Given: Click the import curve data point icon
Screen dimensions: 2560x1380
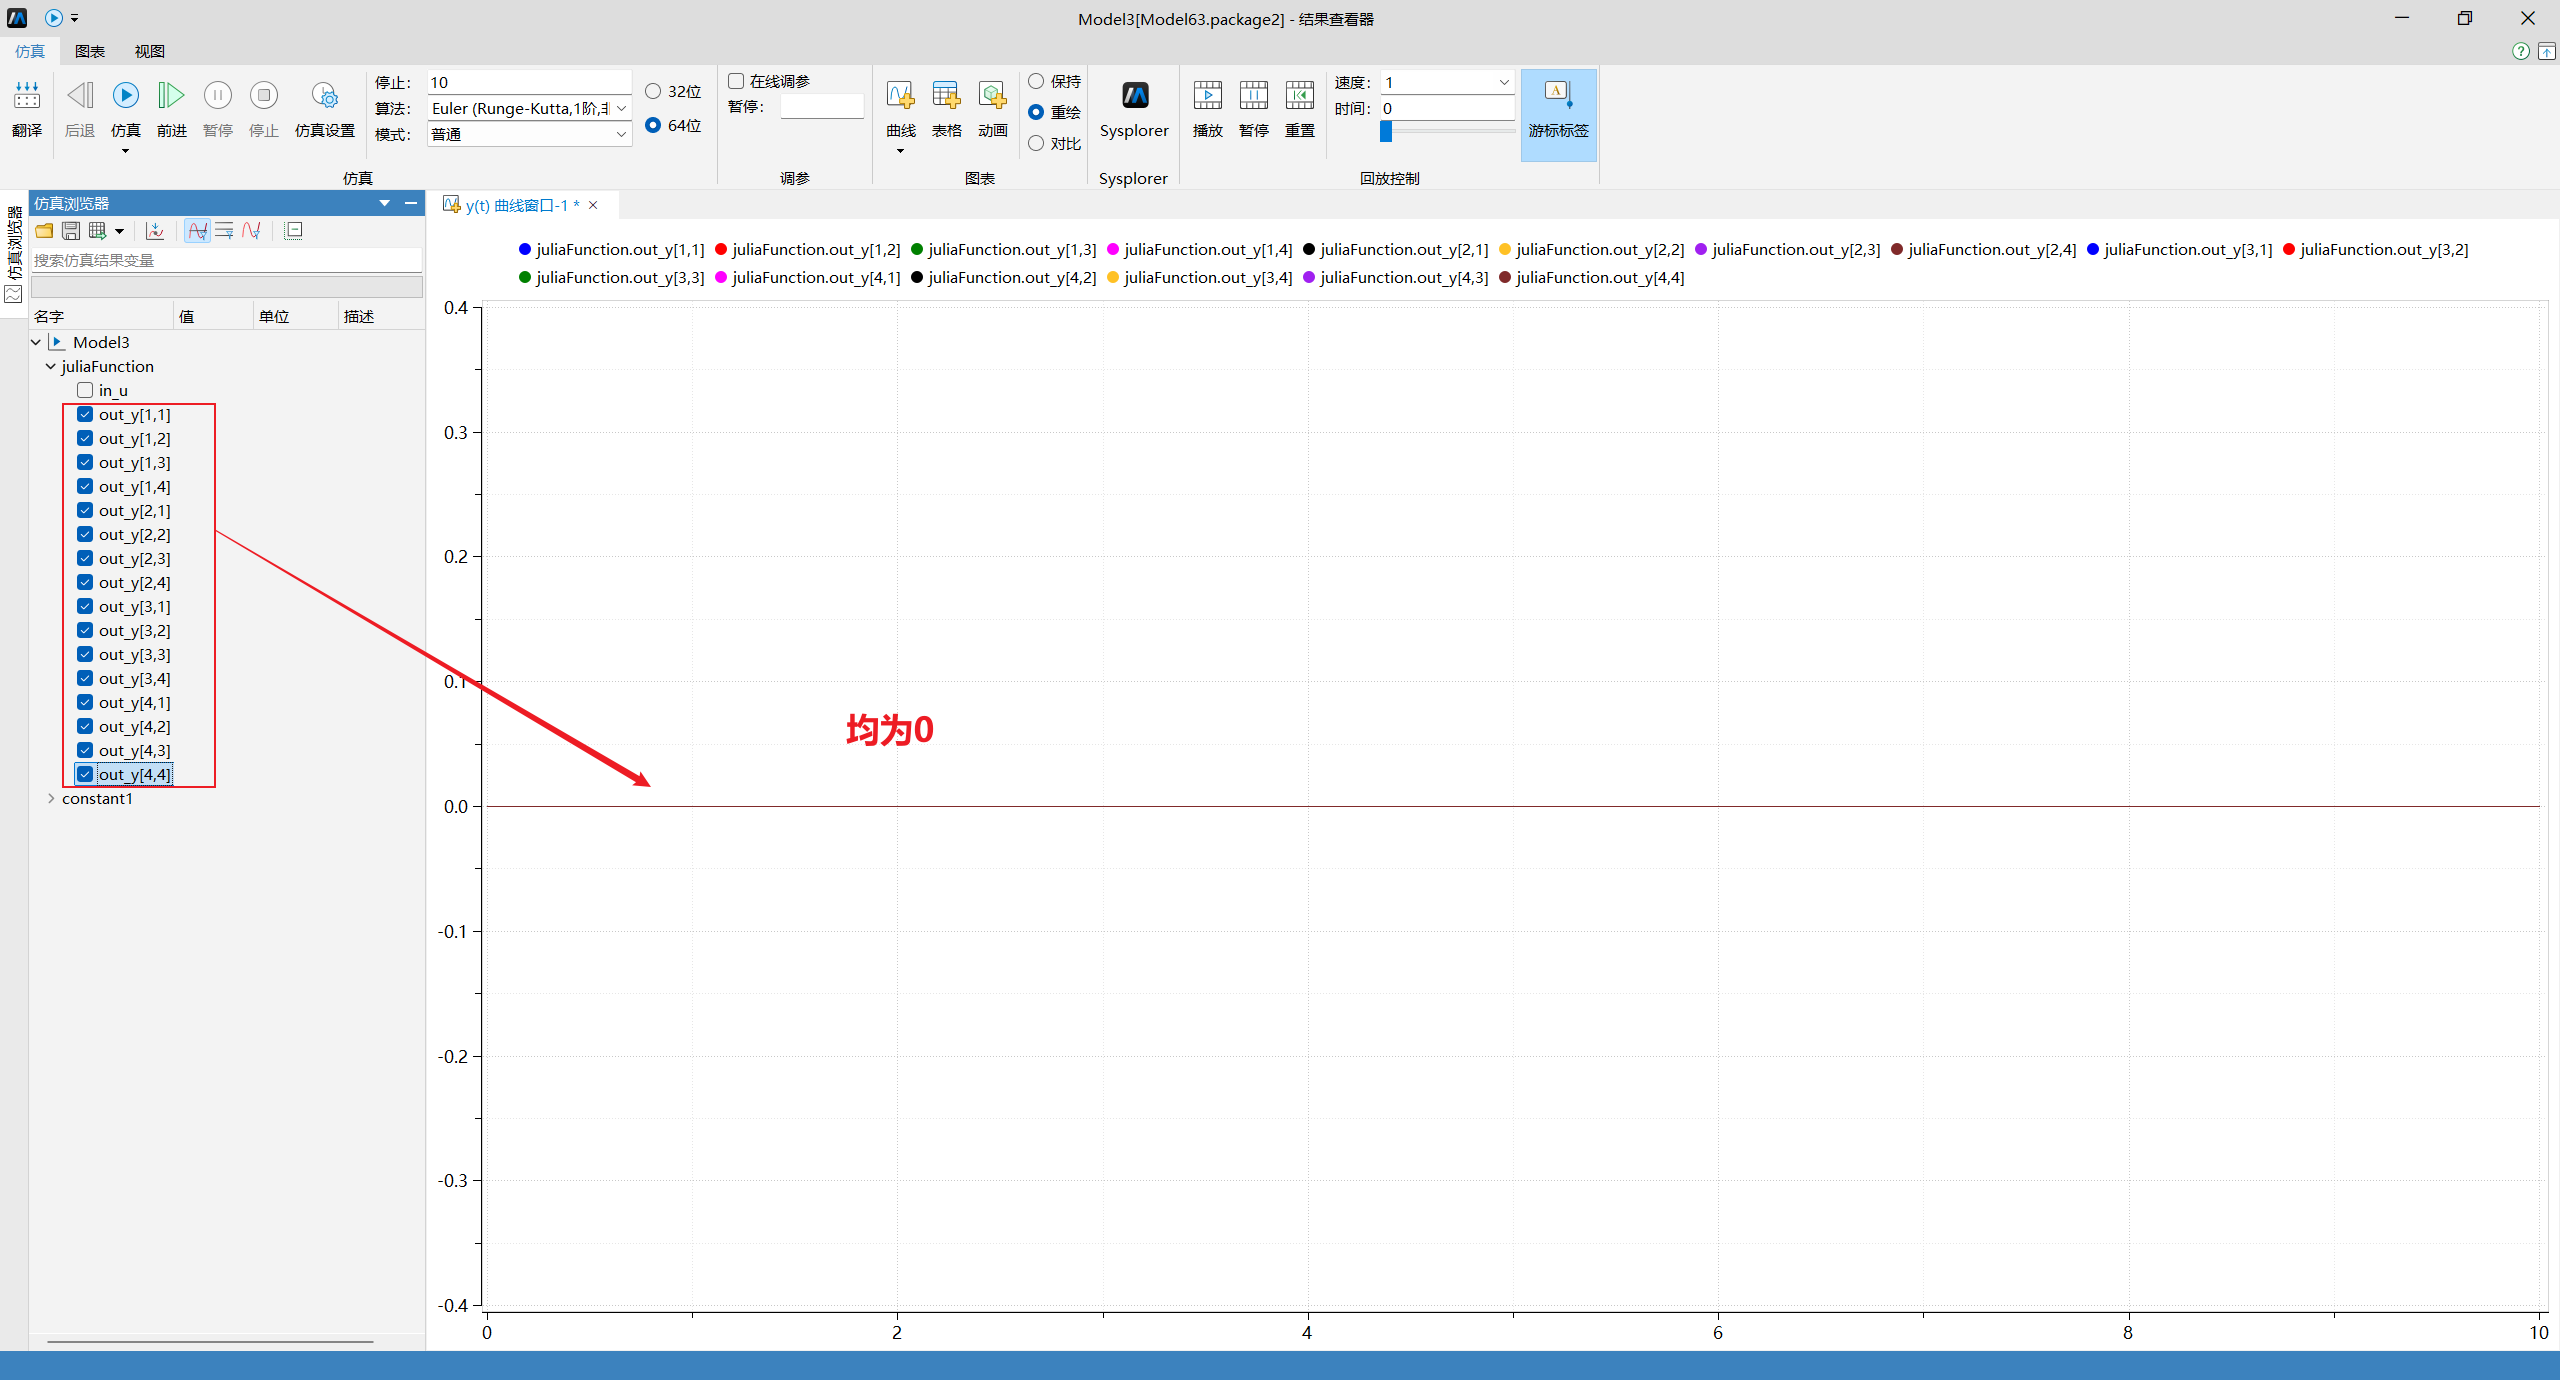Looking at the screenshot, I should click(x=155, y=231).
